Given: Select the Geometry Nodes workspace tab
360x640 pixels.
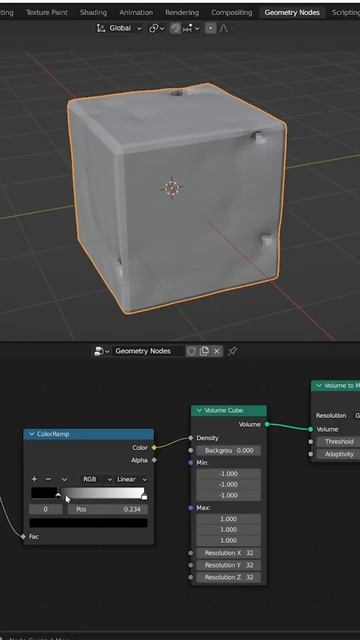Looking at the screenshot, I should pos(292,12).
